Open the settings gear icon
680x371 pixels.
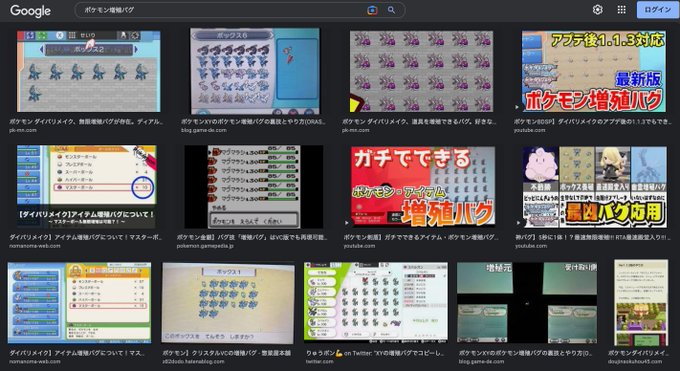click(x=598, y=10)
